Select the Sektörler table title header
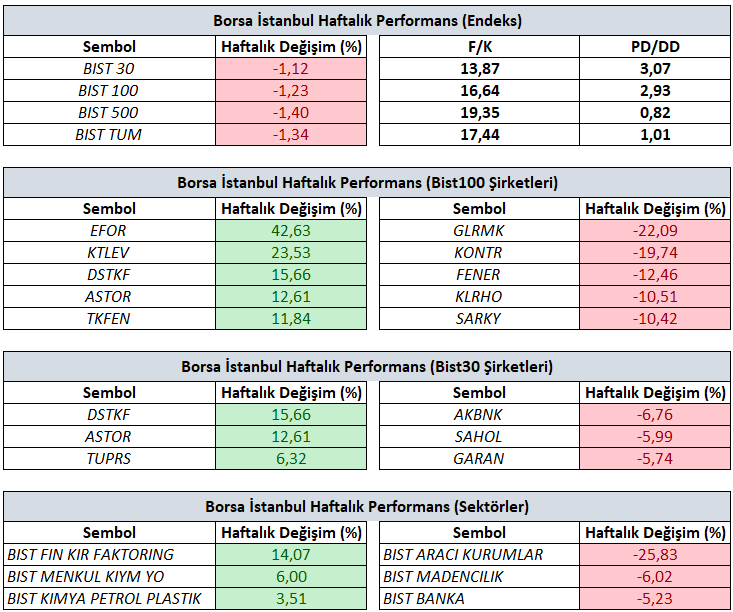The image size is (733, 612). 367,507
